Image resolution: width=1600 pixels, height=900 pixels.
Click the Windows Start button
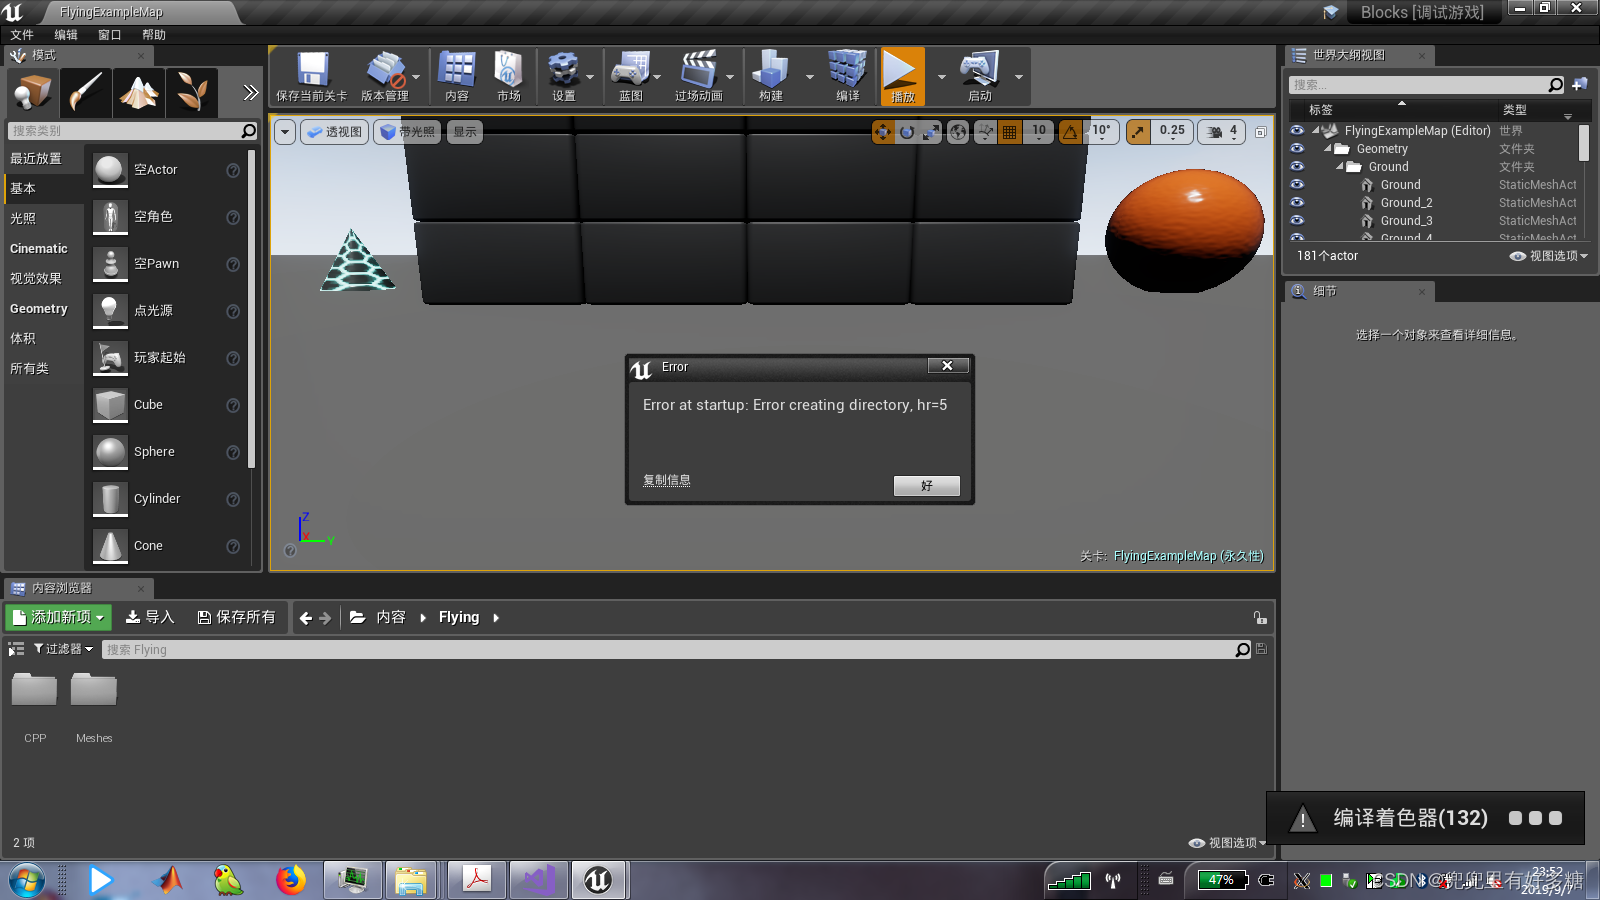click(27, 880)
